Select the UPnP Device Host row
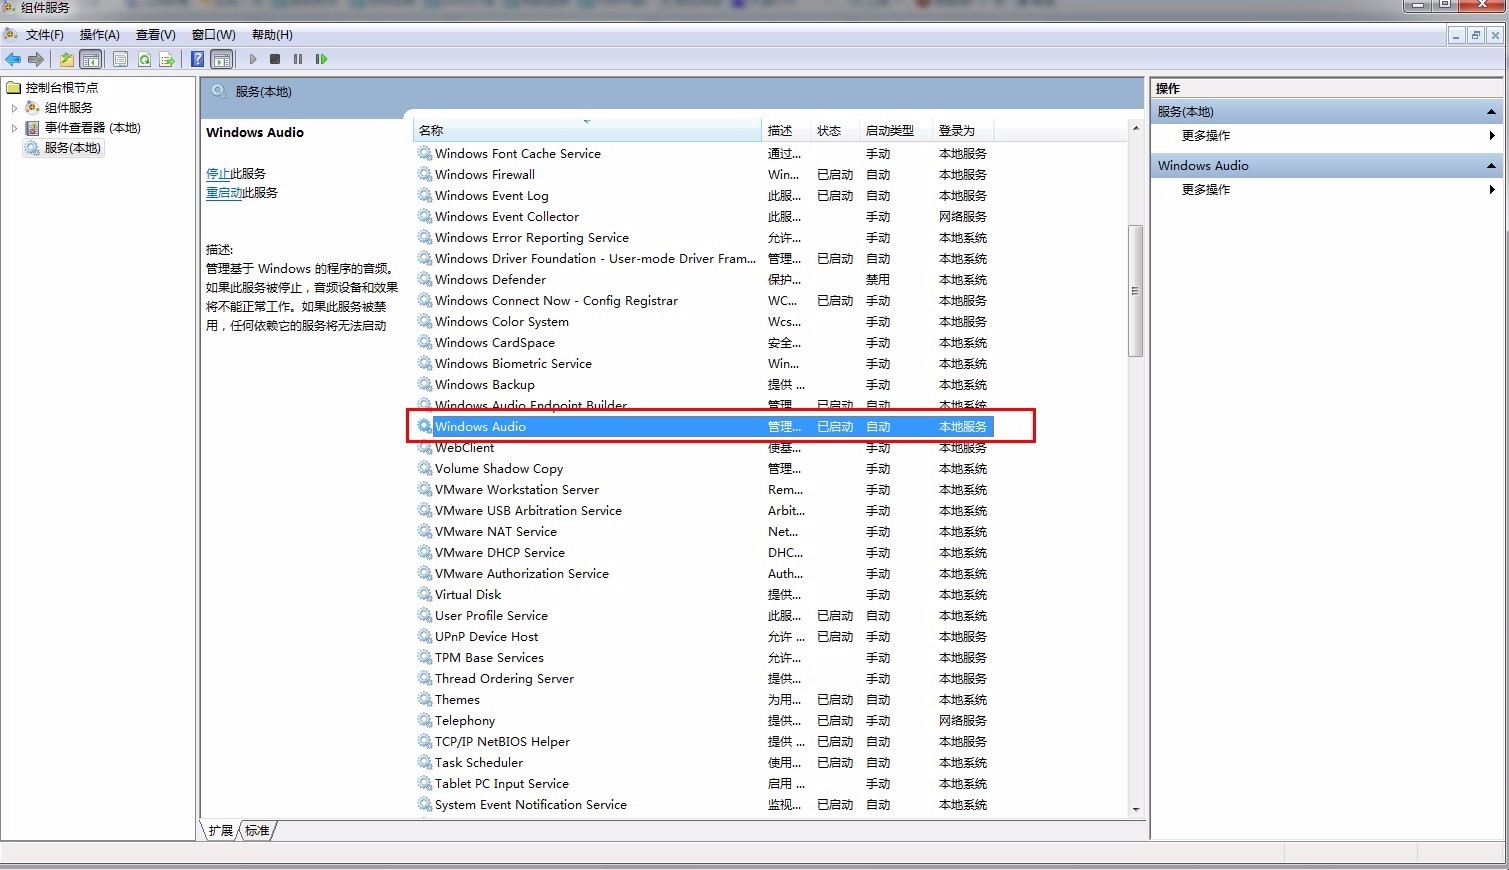This screenshot has width=1509, height=870. pyautogui.click(x=703, y=636)
